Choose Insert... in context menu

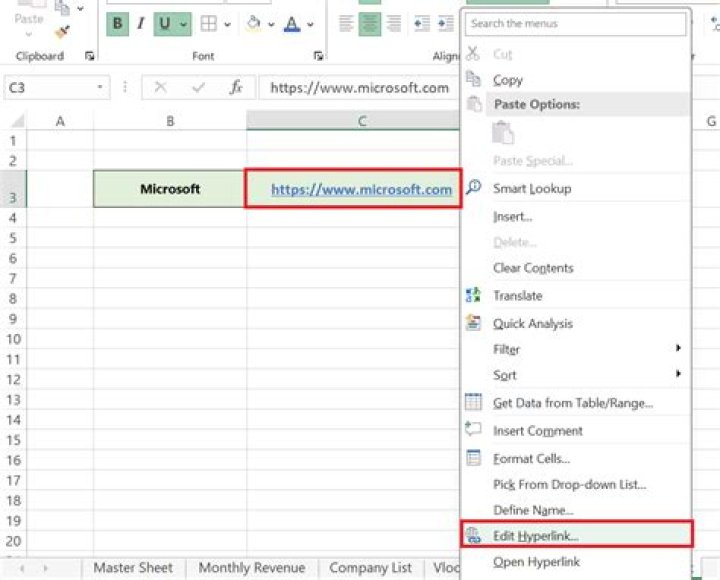coord(576,216)
